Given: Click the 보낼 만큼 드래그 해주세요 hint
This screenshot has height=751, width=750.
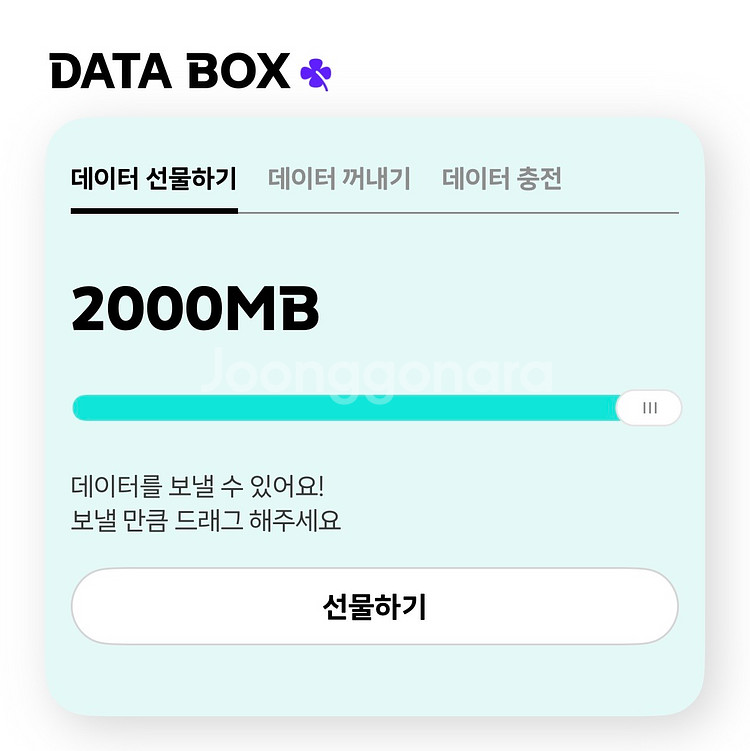Looking at the screenshot, I should pos(206,521).
